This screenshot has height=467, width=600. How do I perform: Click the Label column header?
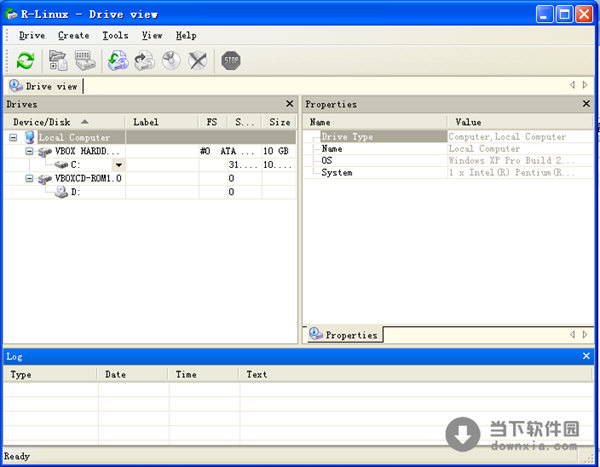point(161,122)
